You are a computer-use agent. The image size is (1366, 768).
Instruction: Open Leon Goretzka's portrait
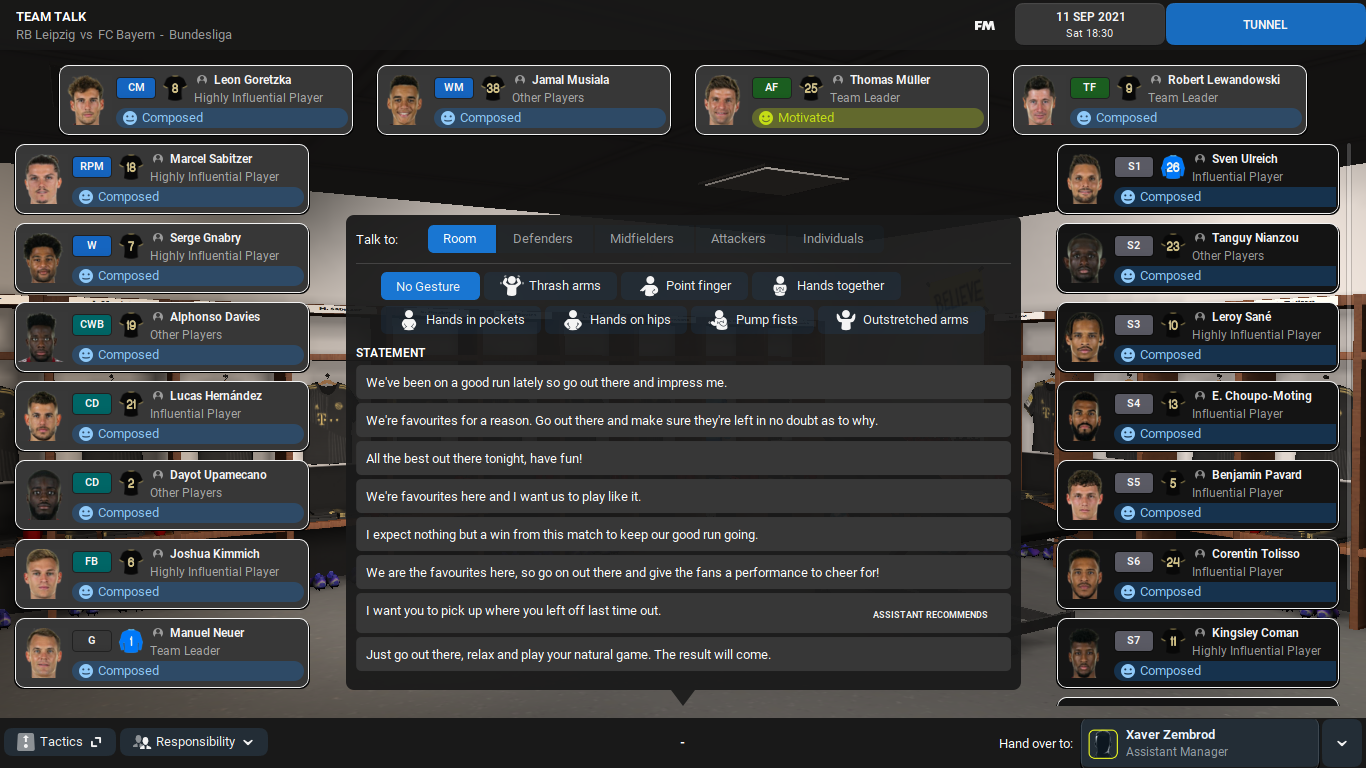(87, 99)
